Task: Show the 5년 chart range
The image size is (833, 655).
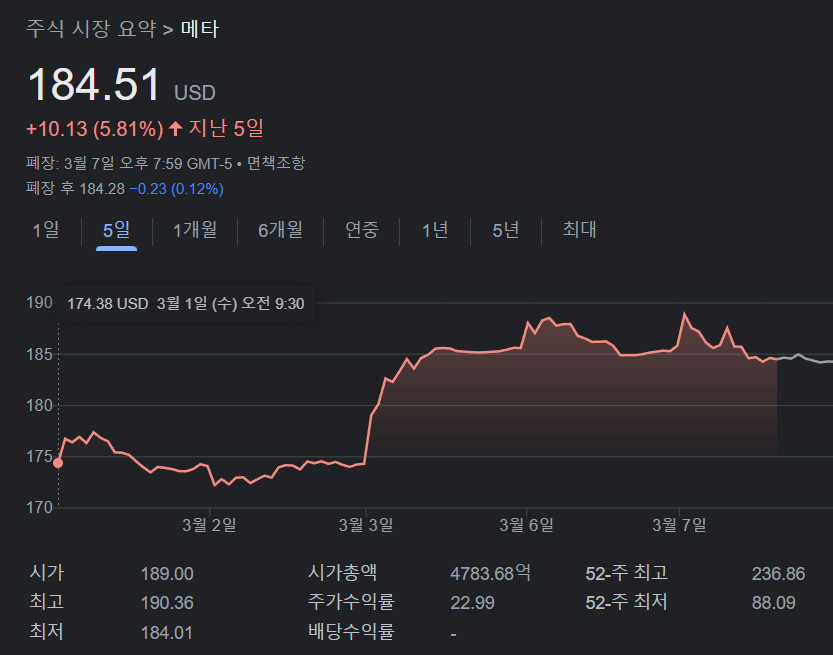Action: click(505, 230)
